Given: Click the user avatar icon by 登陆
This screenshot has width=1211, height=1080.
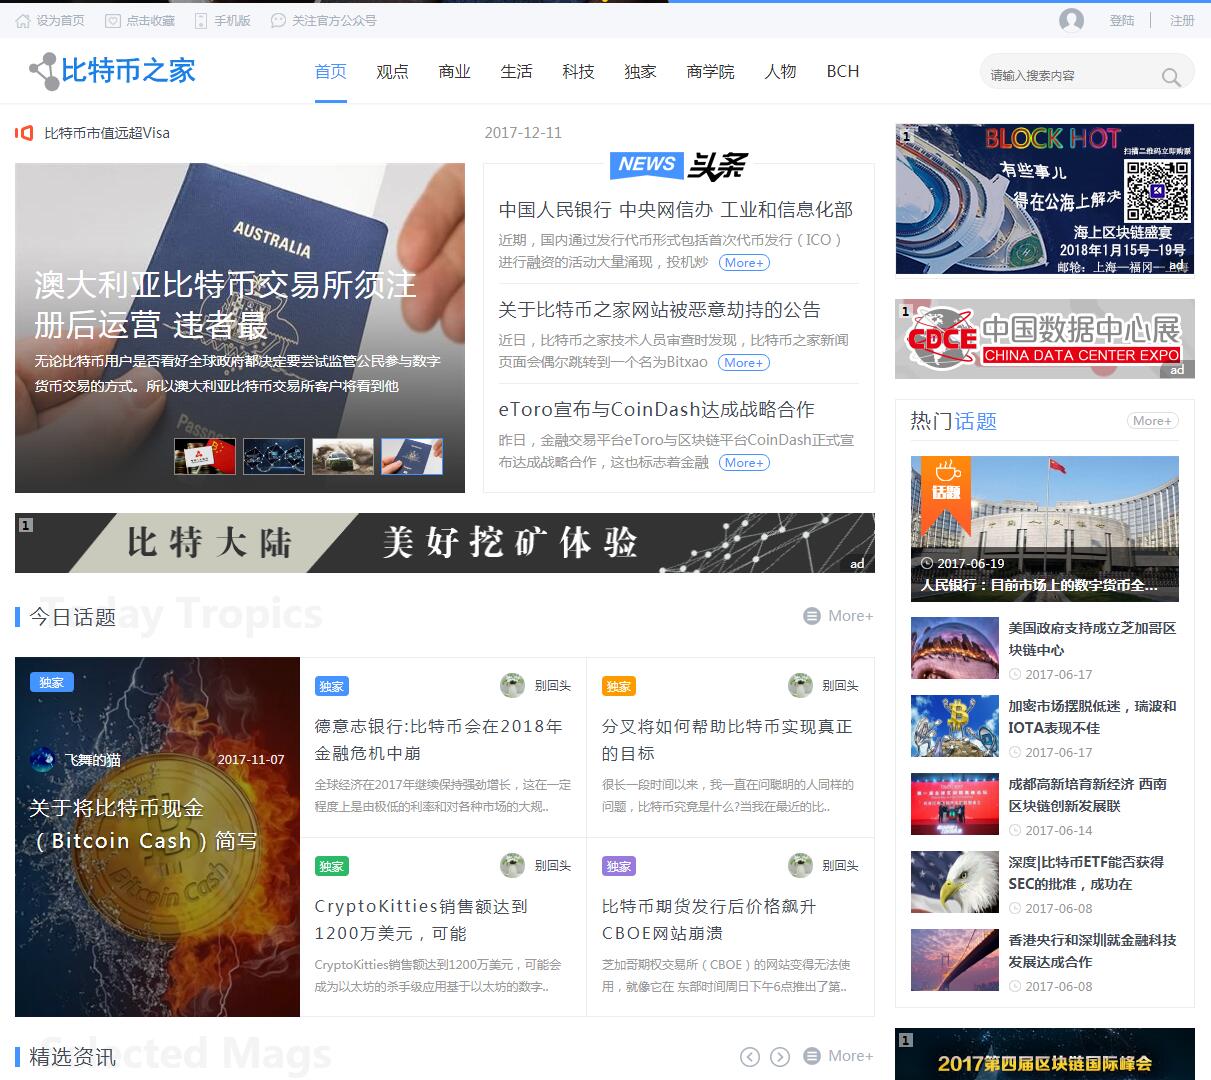Looking at the screenshot, I should (1071, 20).
